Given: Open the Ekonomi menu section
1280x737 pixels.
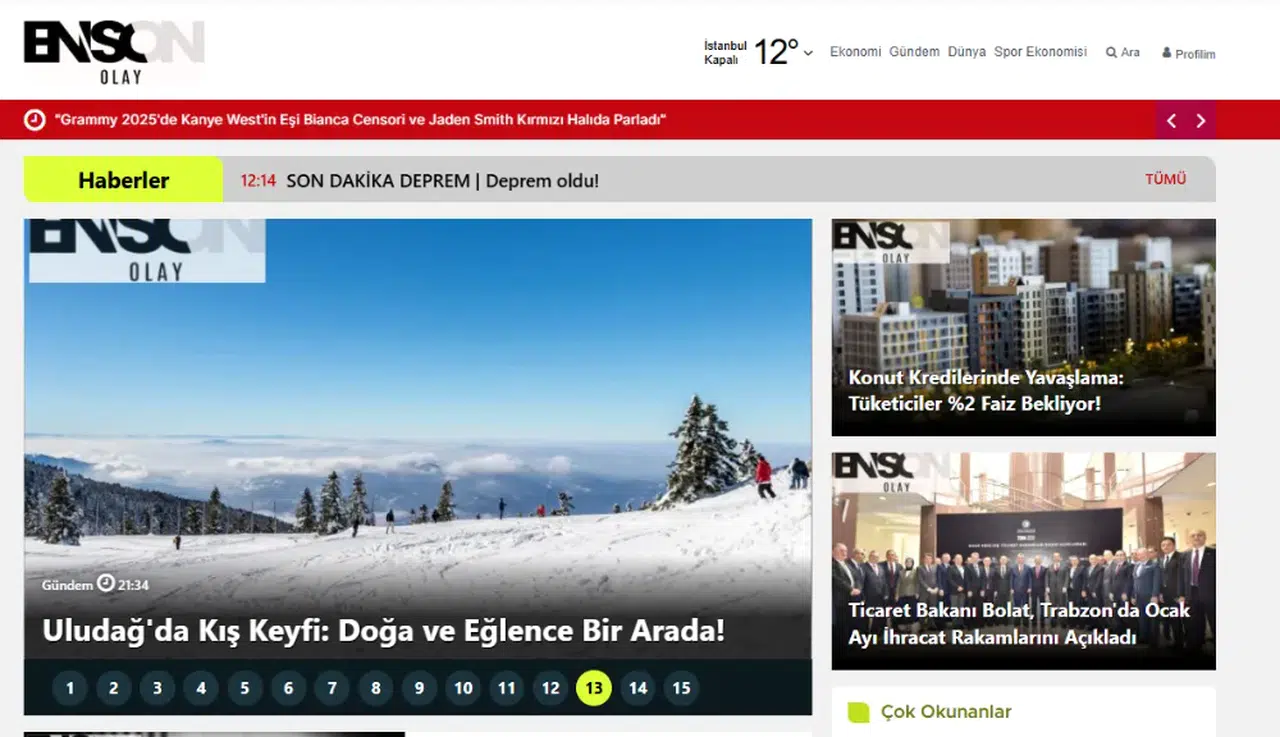Looking at the screenshot, I should click(x=855, y=52).
